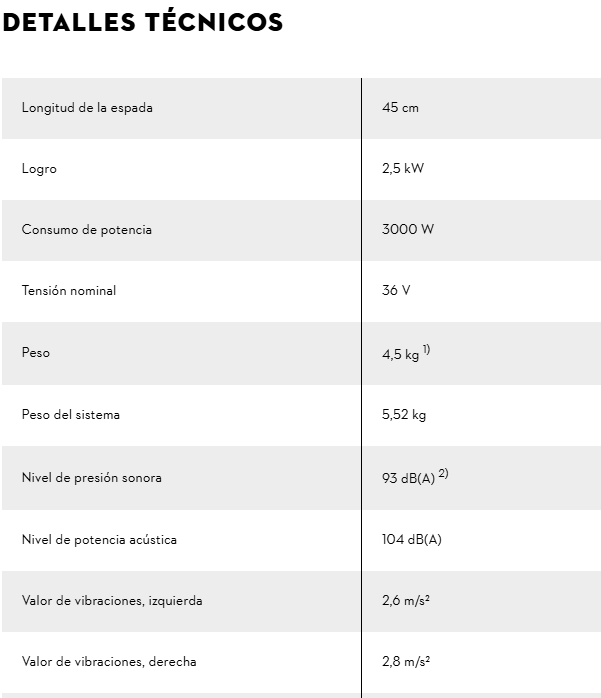Click footnote 2 superscript beside 93 dB(A)
The width and height of the screenshot is (601, 698).
(443, 473)
